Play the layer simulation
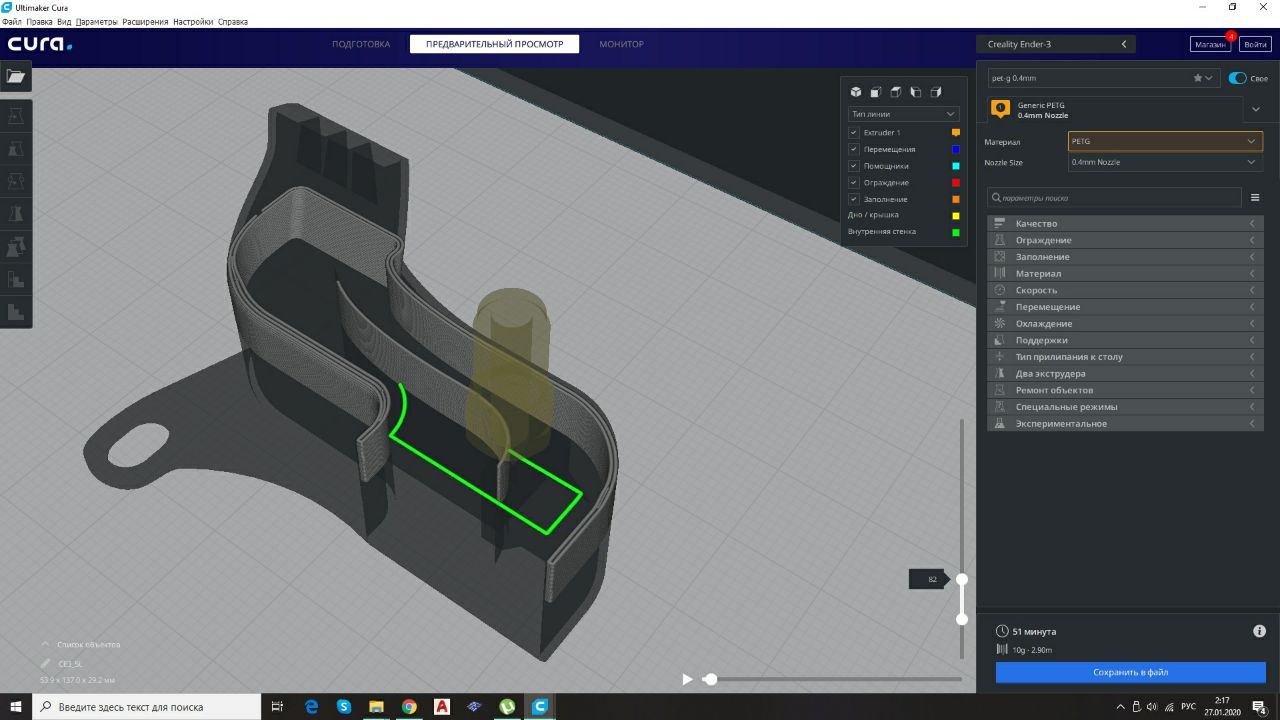1280x720 pixels. tap(687, 679)
